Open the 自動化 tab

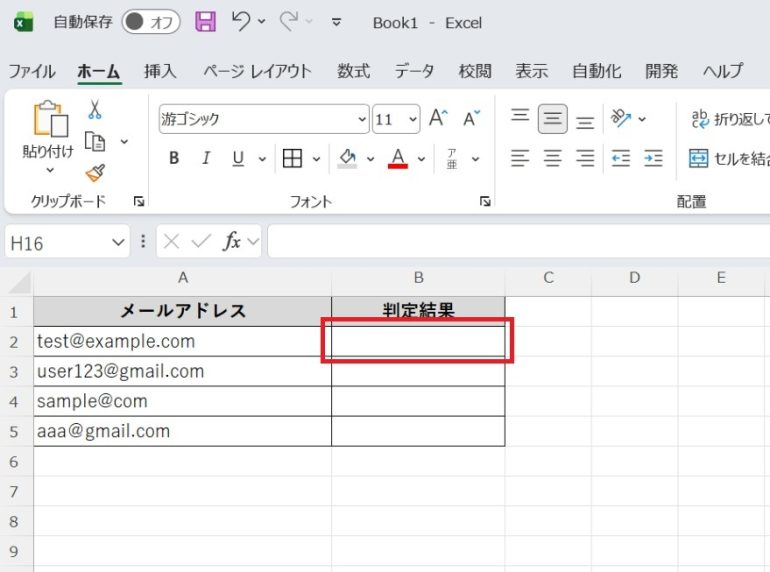click(597, 71)
